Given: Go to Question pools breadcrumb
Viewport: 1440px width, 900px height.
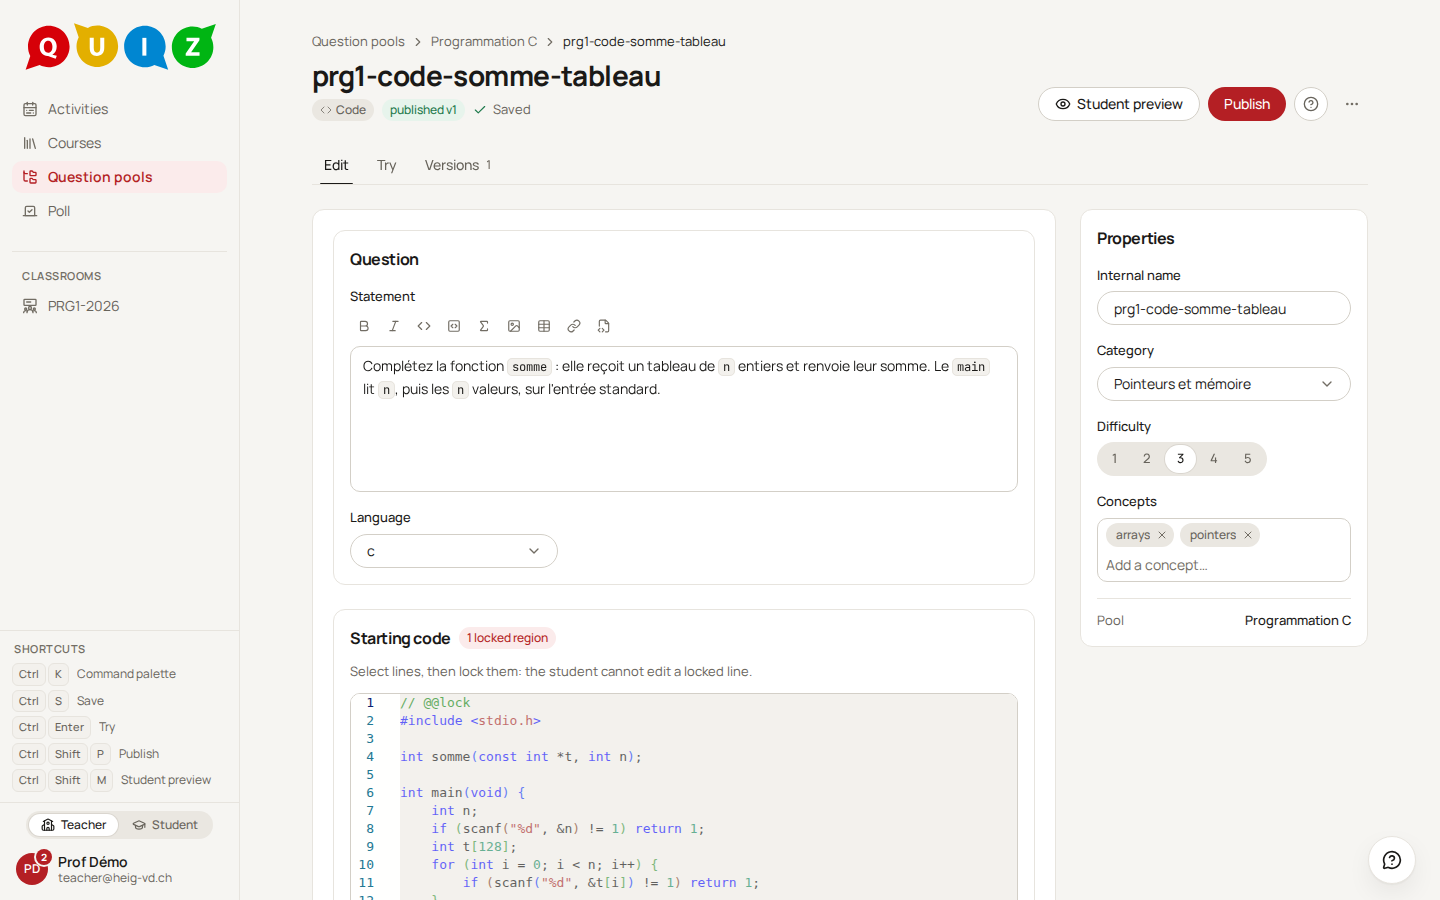Looking at the screenshot, I should [358, 41].
